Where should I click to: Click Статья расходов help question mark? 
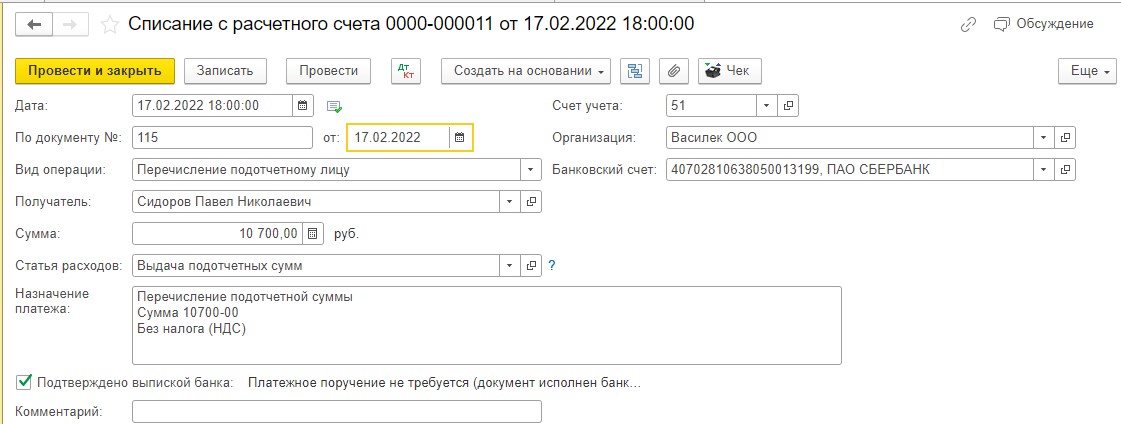tap(552, 266)
